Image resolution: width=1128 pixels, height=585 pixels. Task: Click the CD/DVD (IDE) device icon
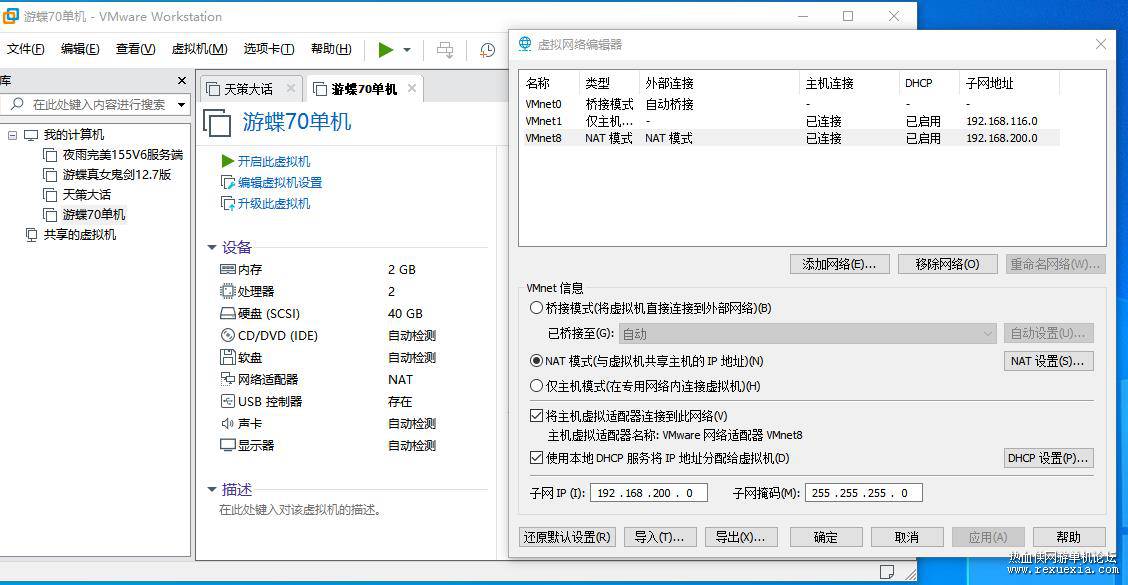[227, 335]
